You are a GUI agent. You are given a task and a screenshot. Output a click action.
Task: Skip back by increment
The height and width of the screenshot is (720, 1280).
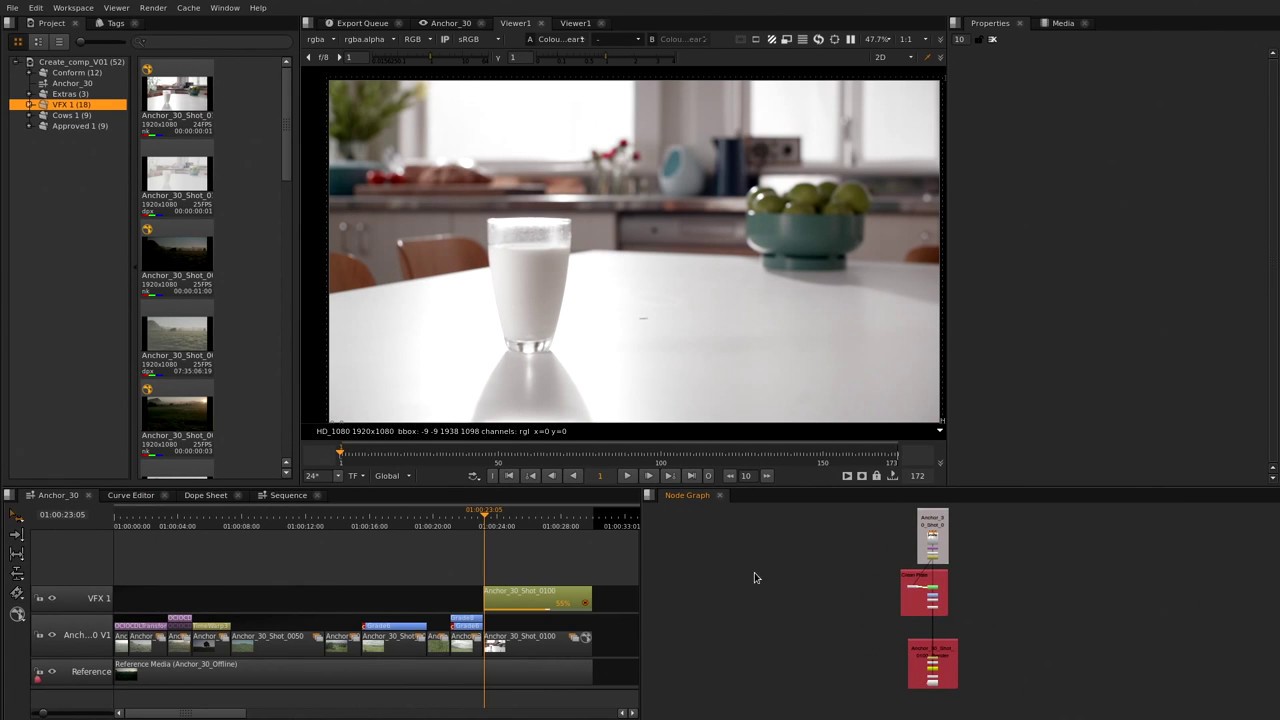(730, 476)
